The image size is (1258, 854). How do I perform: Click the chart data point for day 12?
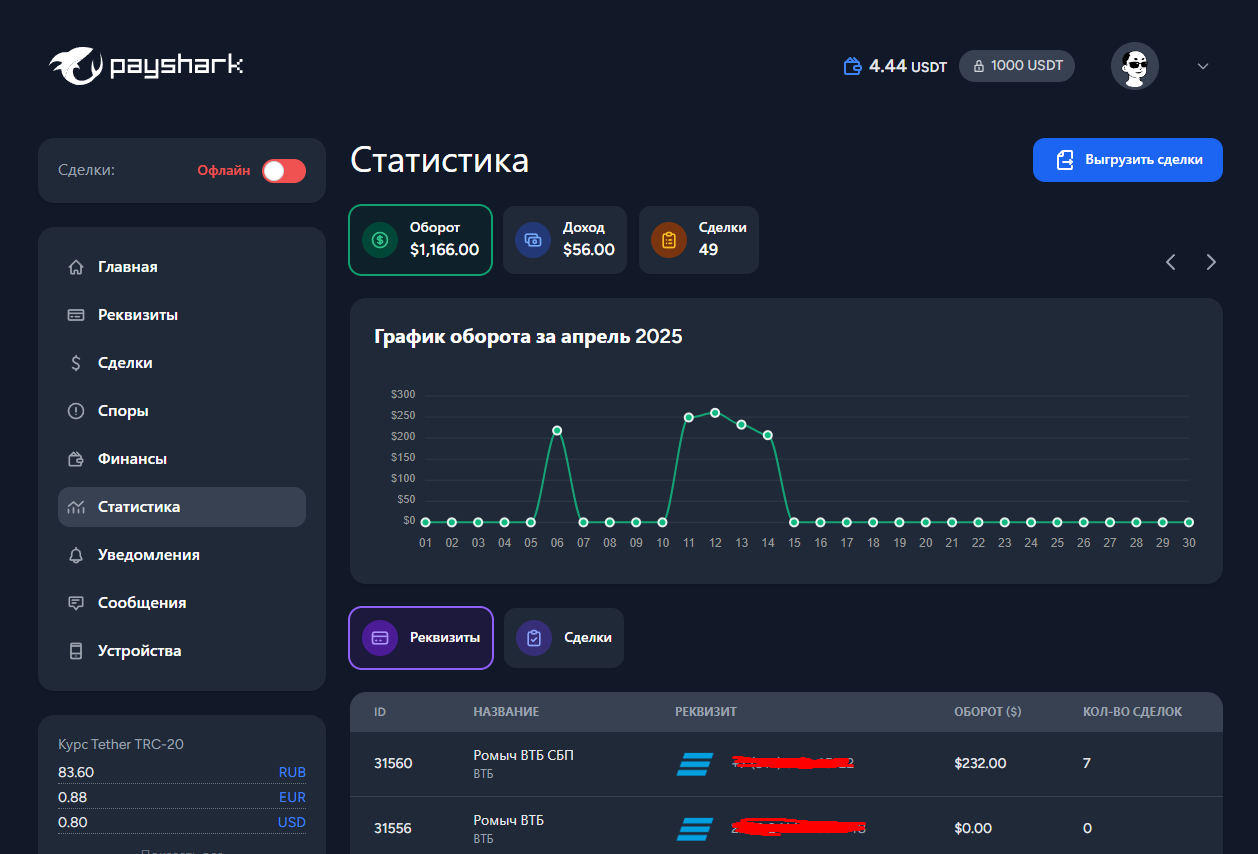(x=715, y=412)
